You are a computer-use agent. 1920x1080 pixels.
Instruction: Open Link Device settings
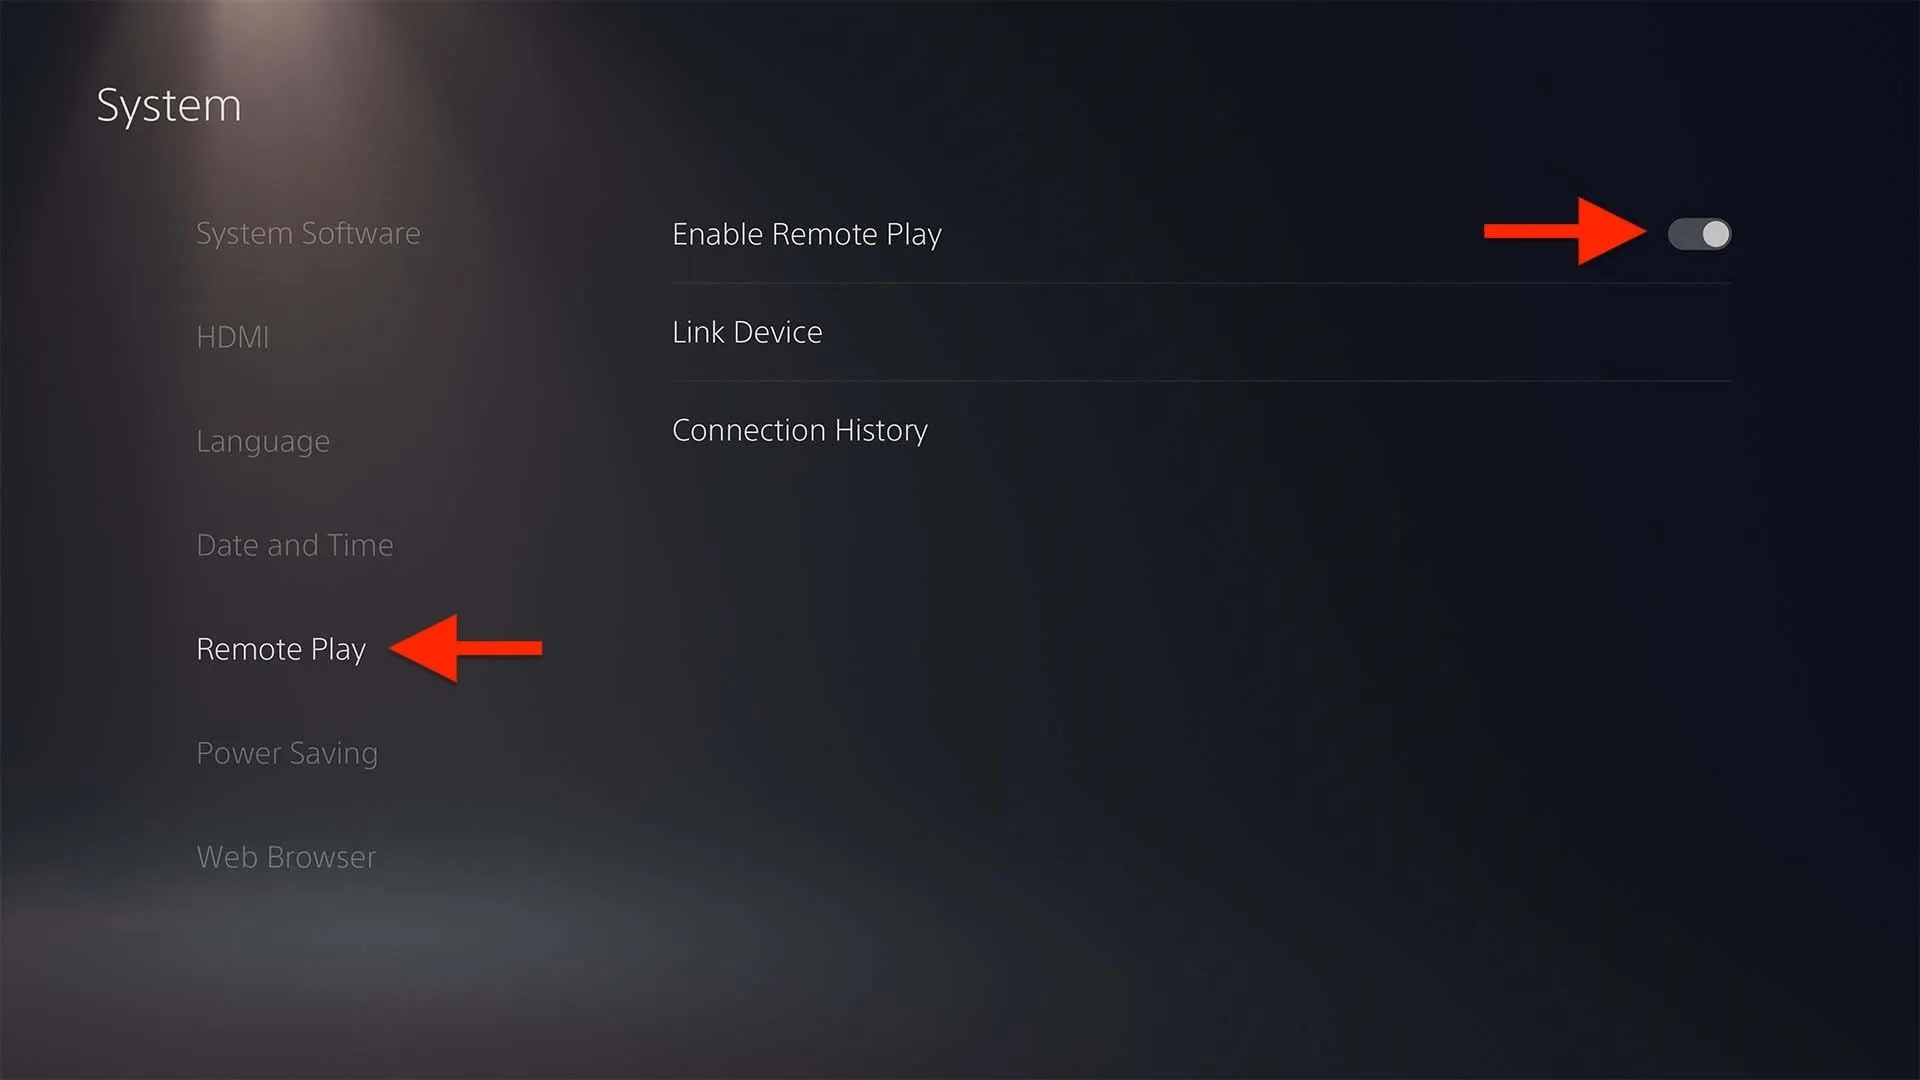(748, 331)
